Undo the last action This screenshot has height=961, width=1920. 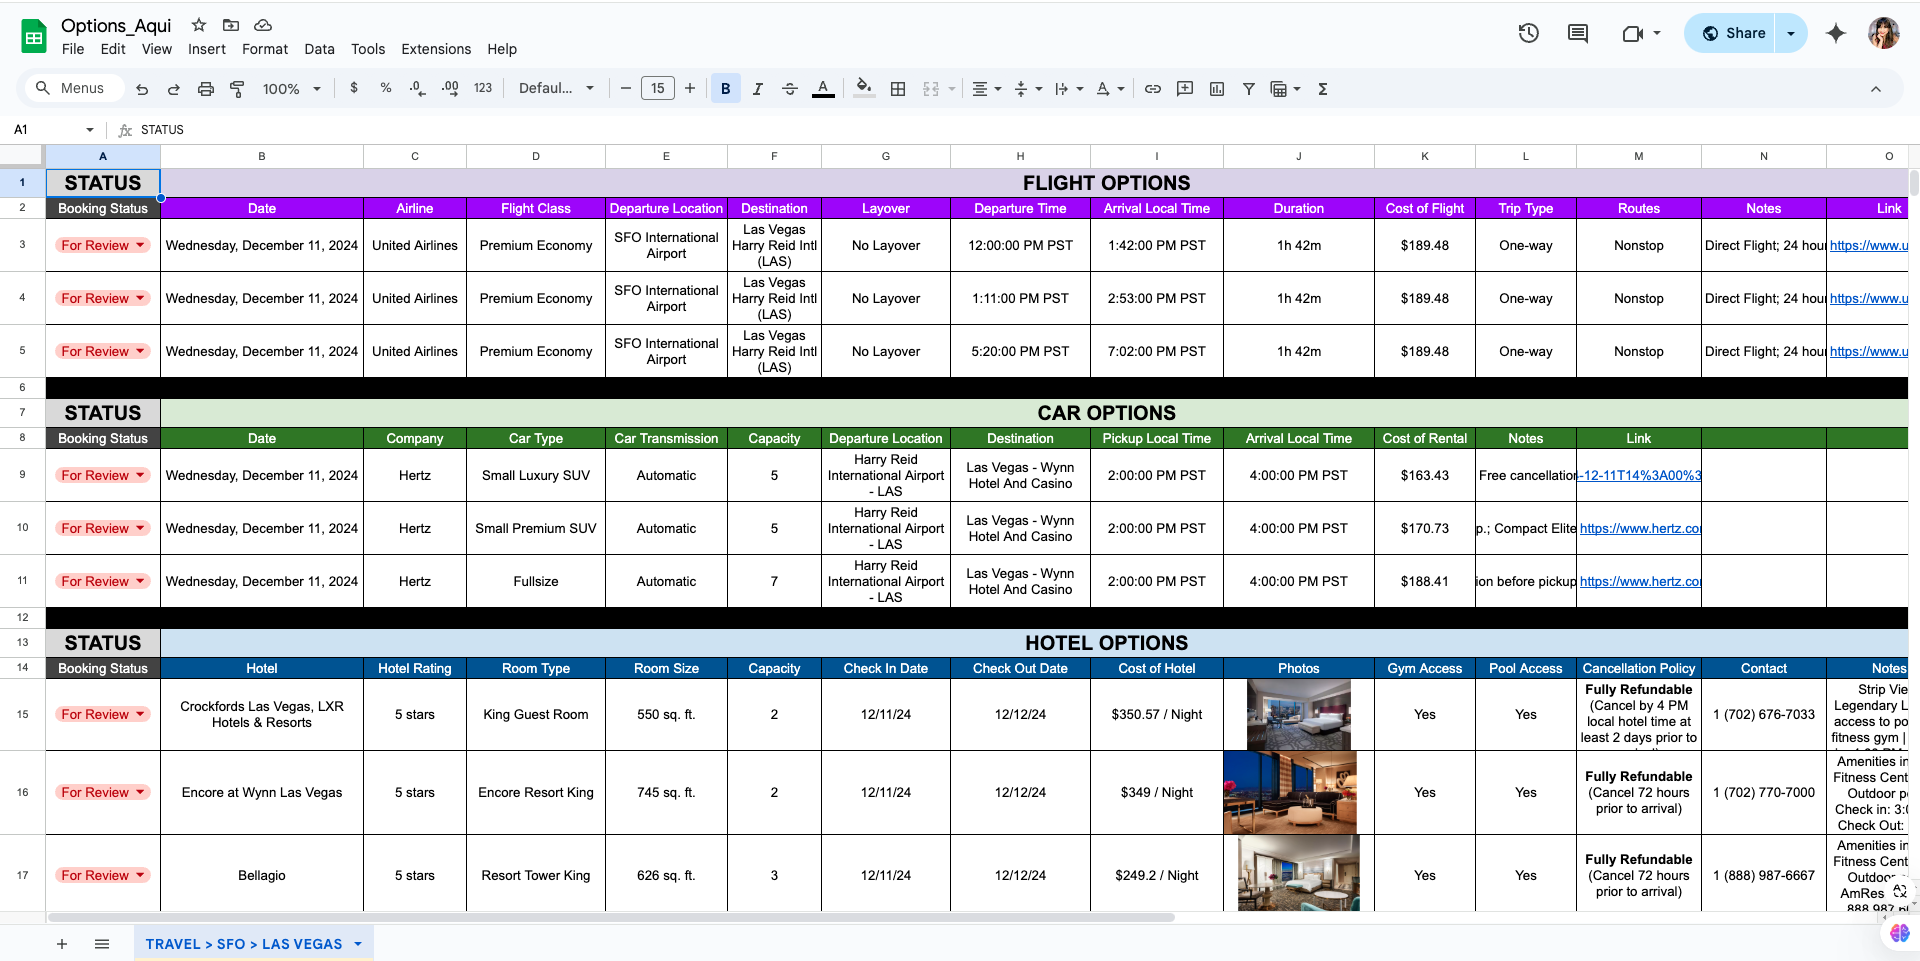tap(142, 89)
